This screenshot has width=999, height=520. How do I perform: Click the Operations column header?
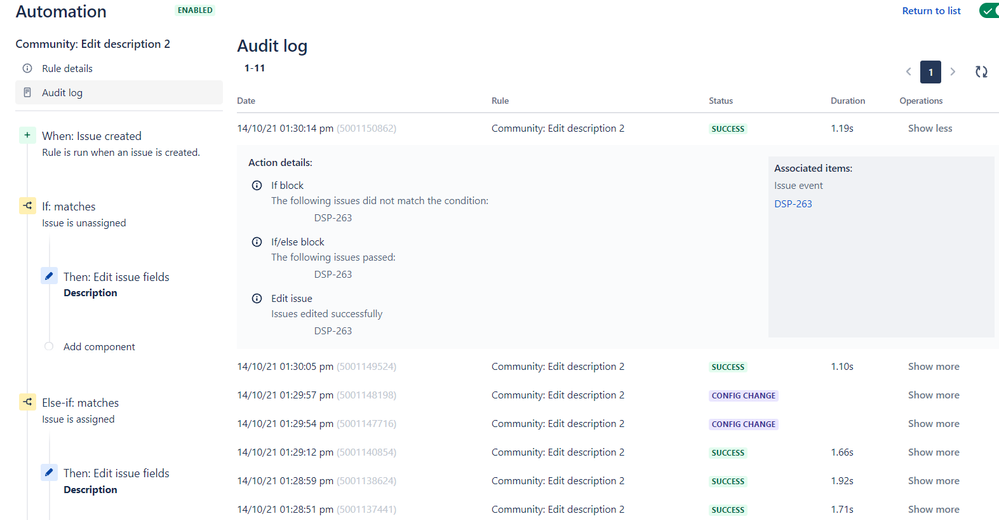(921, 101)
